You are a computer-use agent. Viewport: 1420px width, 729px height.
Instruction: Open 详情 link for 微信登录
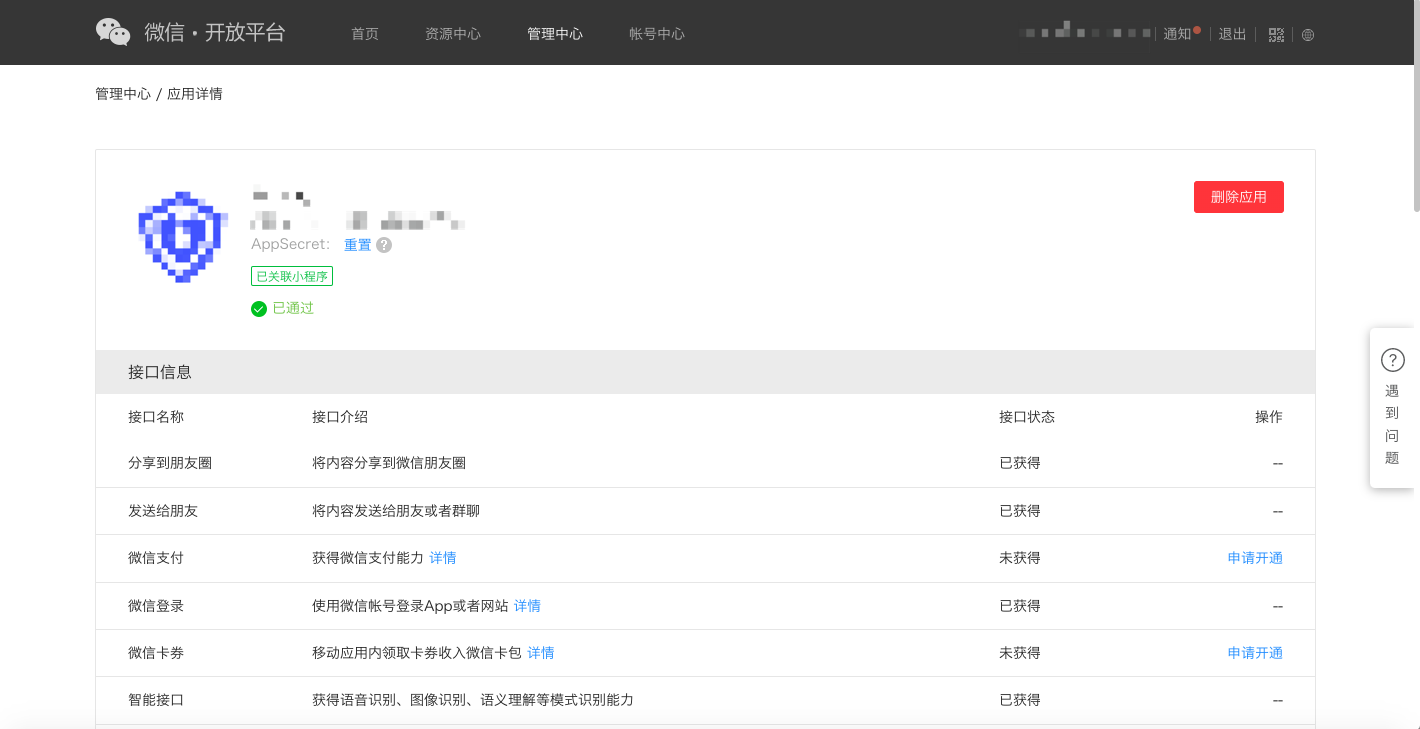[527, 606]
